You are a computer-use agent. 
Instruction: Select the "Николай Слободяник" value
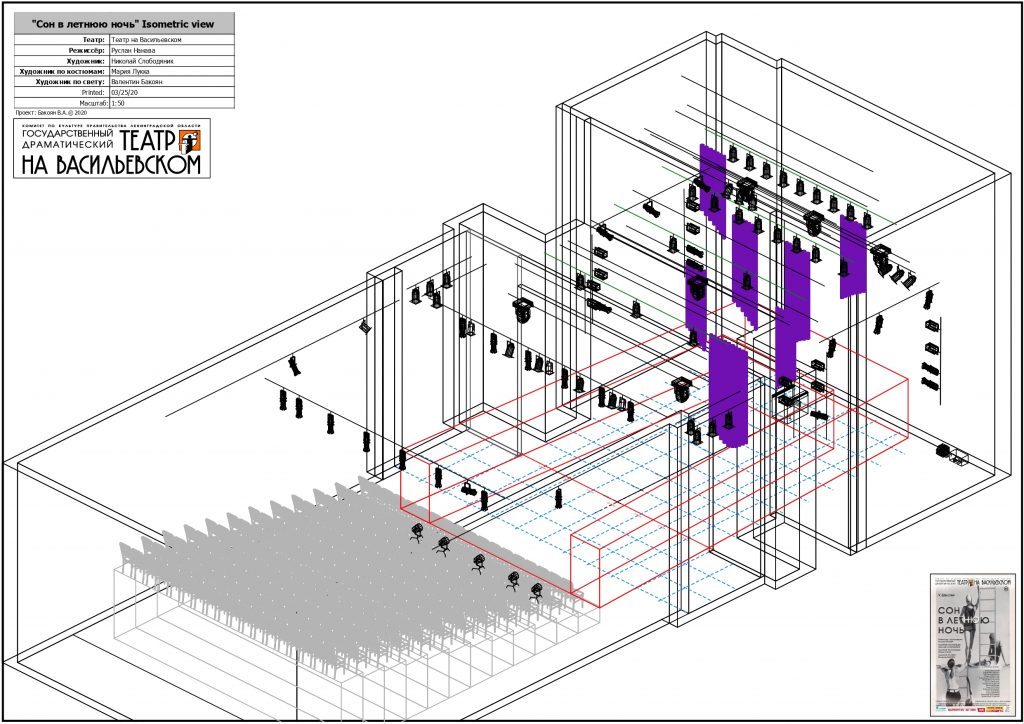[x=142, y=61]
